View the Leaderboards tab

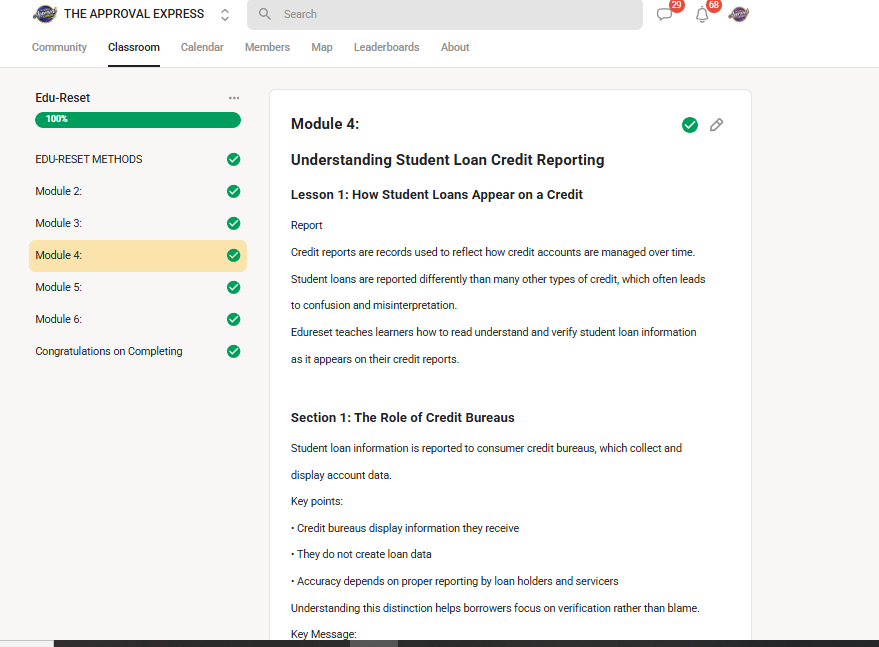click(x=386, y=47)
